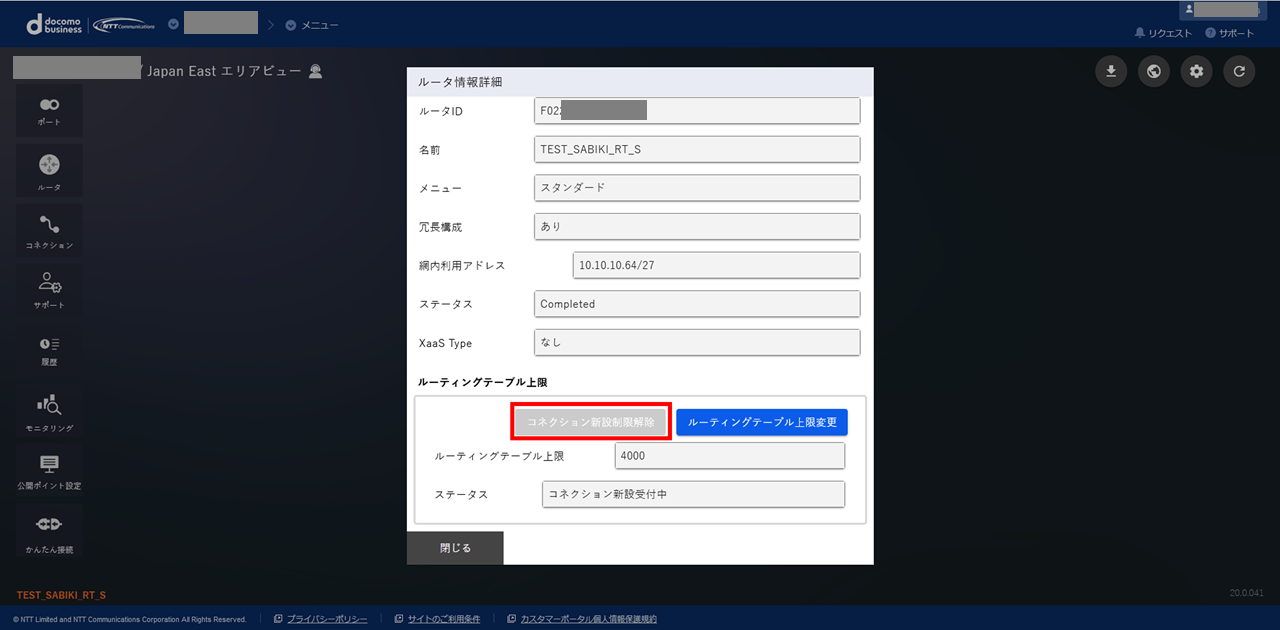The height and width of the screenshot is (630, 1280).
Task: Open the ポート sidebar icon
Action: (49, 111)
